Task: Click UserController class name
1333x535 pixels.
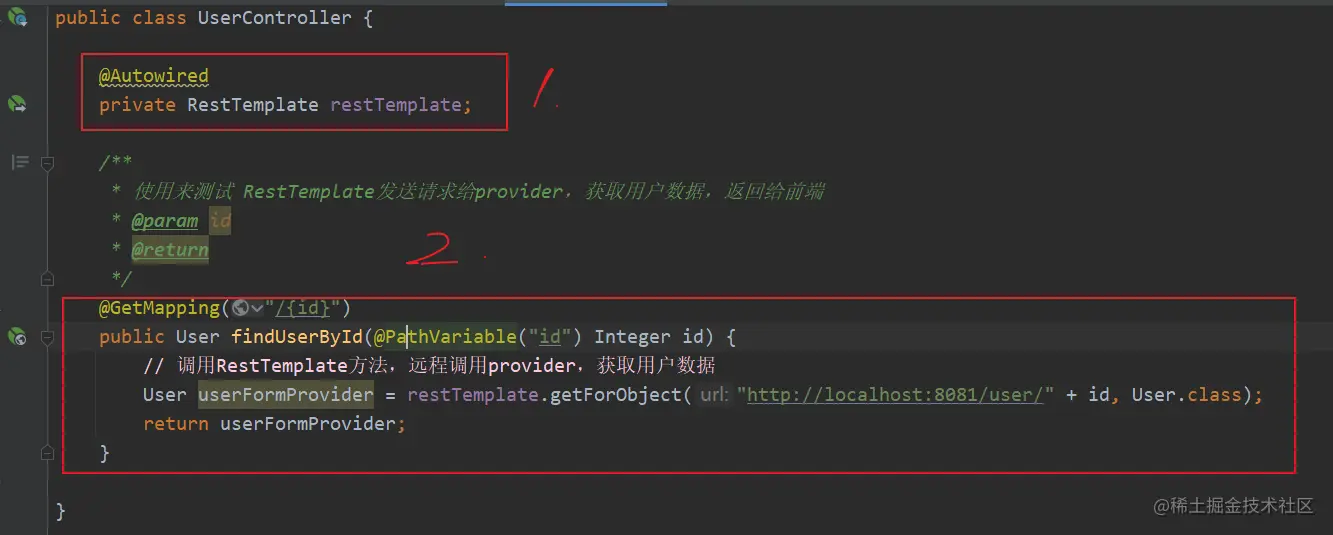Action: tap(275, 18)
